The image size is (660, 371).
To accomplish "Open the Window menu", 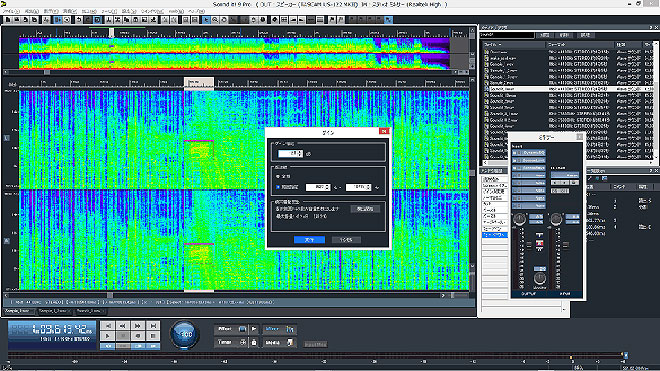I will pos(152,11).
